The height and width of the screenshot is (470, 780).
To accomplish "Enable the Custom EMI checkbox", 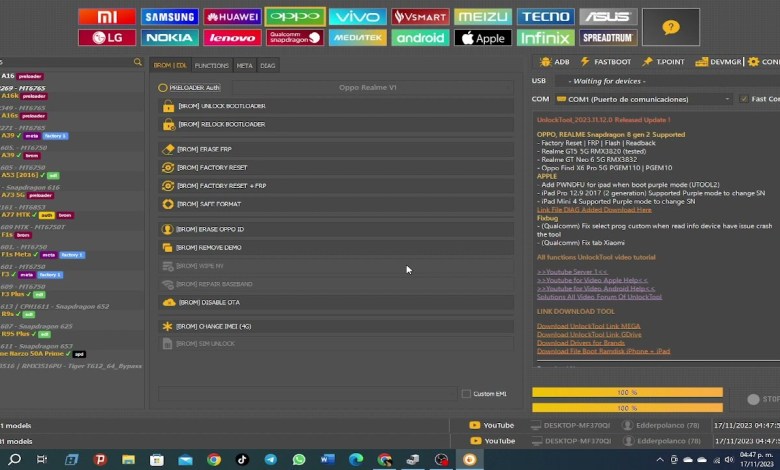I will [466, 394].
